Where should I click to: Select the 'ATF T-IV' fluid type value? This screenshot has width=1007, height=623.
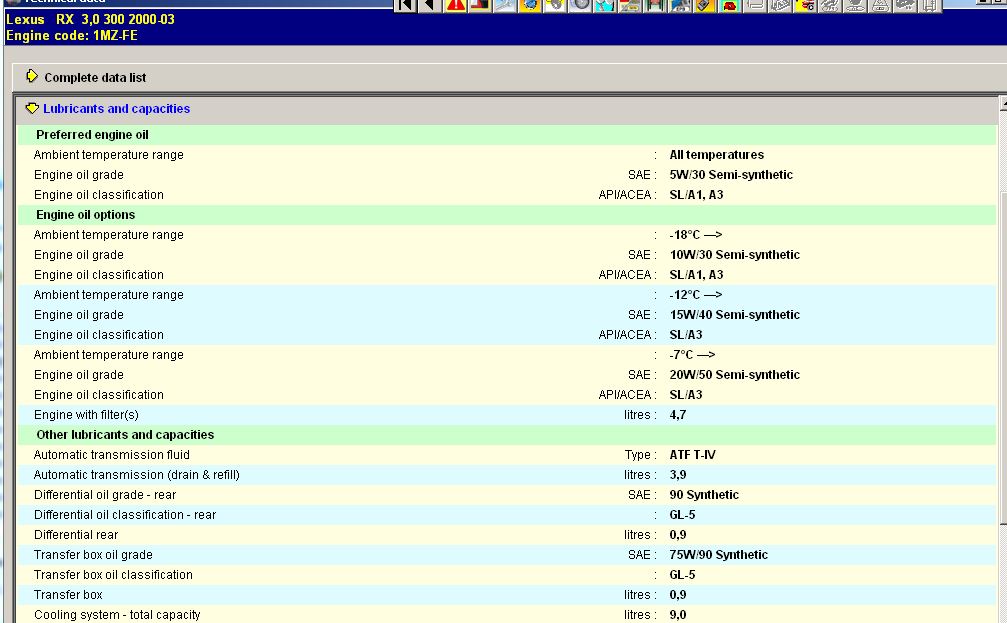click(692, 455)
